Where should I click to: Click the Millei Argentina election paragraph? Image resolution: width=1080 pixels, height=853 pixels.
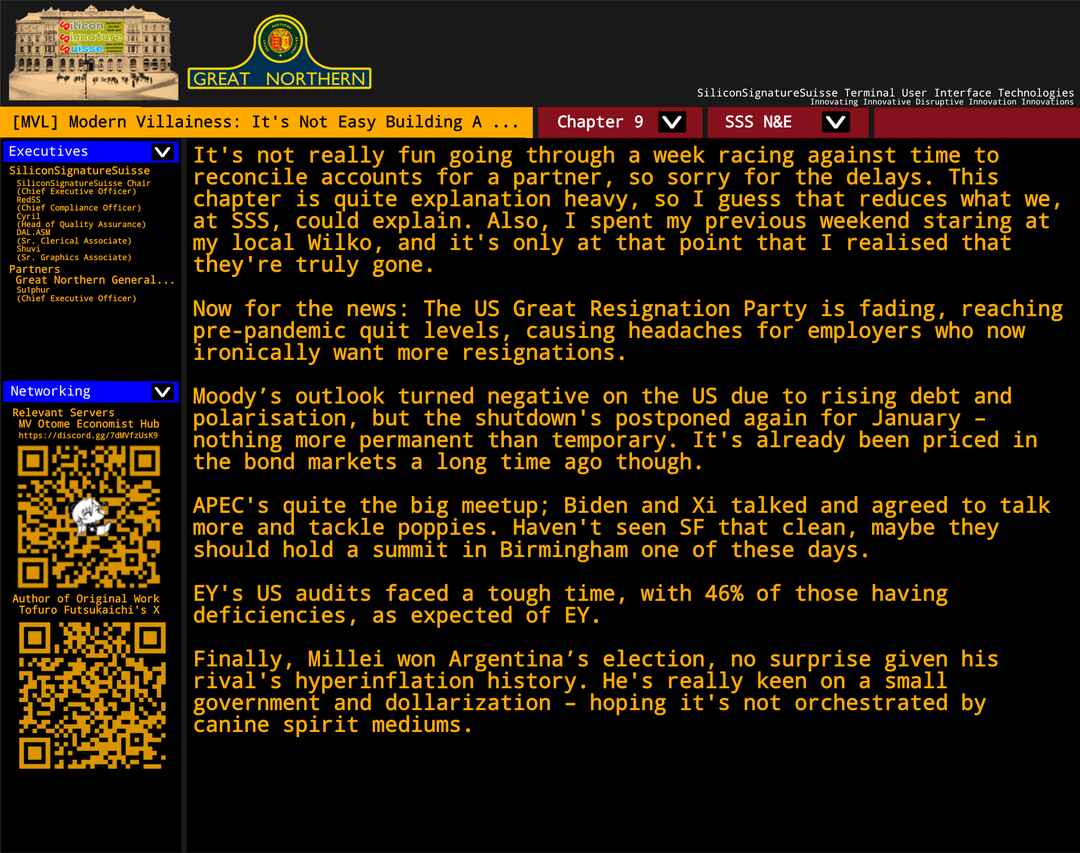(596, 692)
